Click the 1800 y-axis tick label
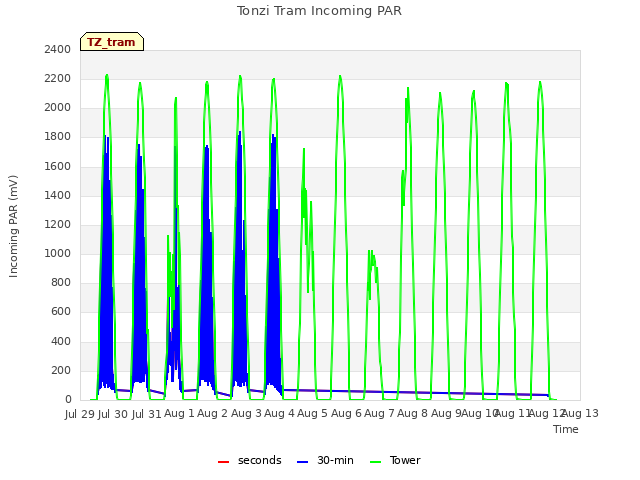 tap(58, 137)
